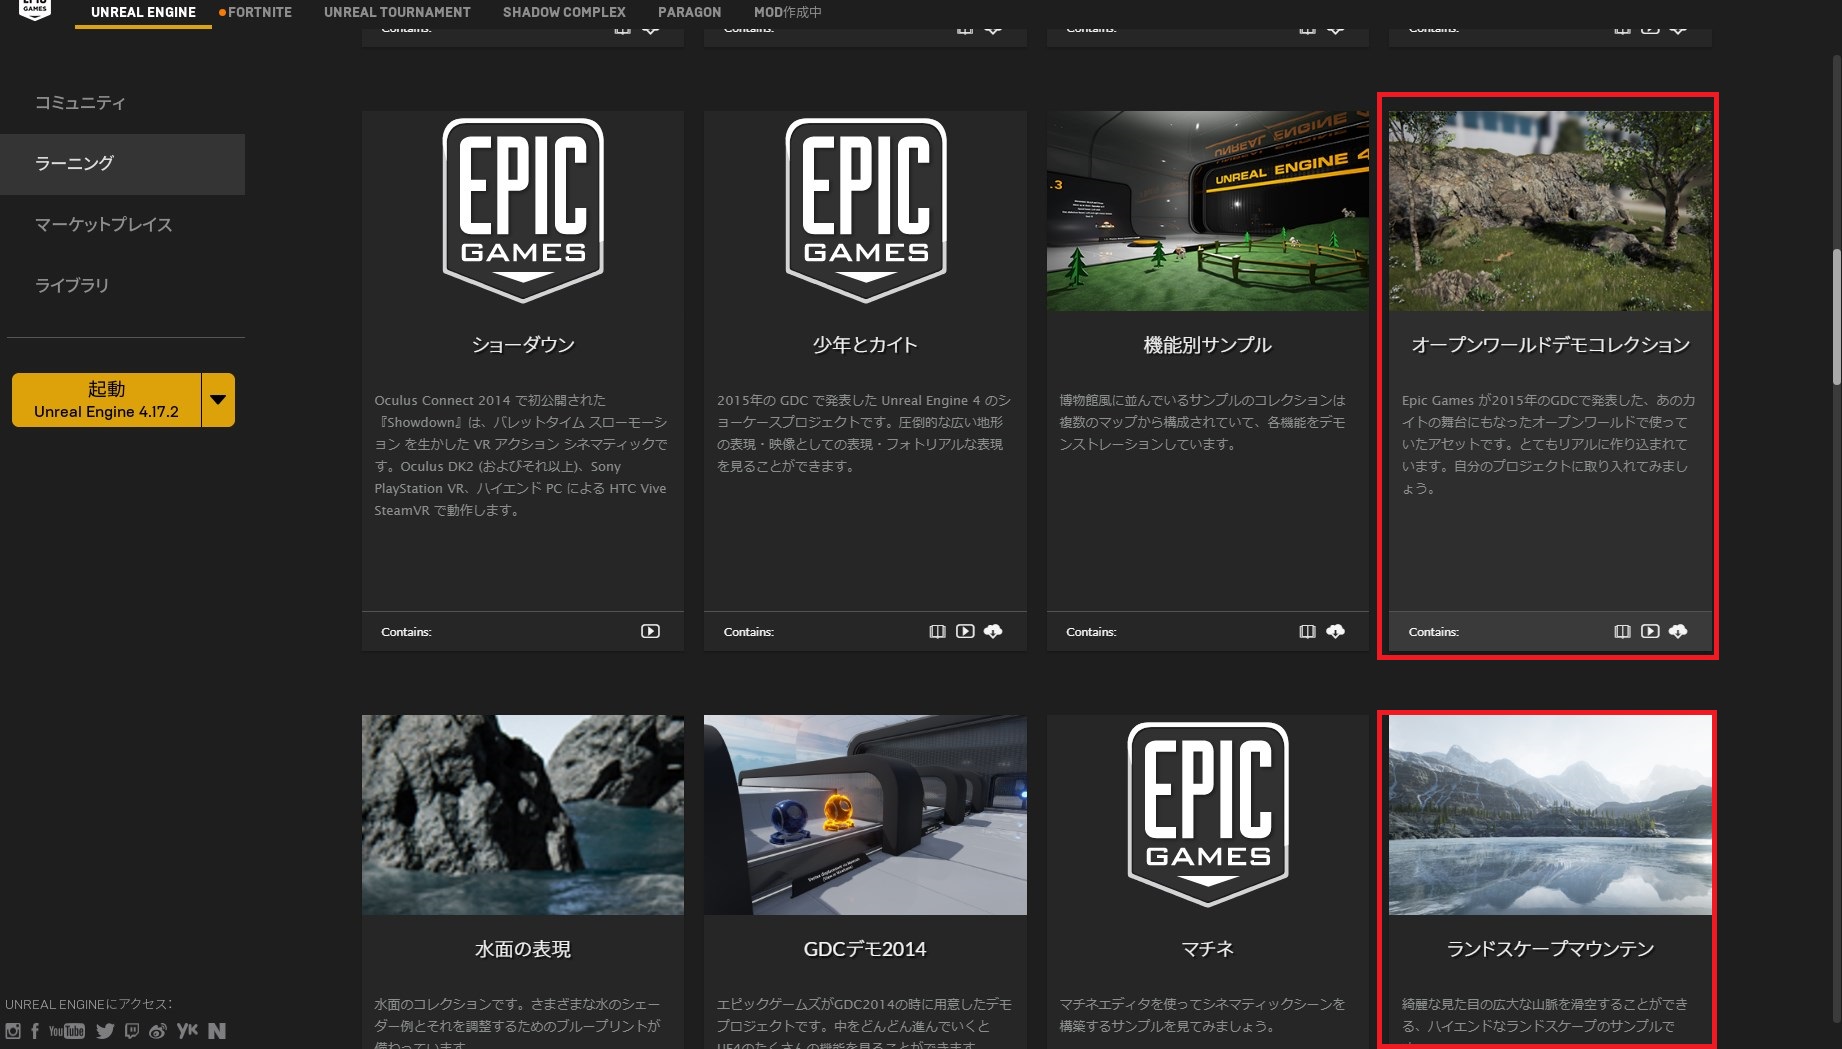1842x1049 pixels.
Task: Switch to the MOD作成中 tab
Action: coord(787,12)
